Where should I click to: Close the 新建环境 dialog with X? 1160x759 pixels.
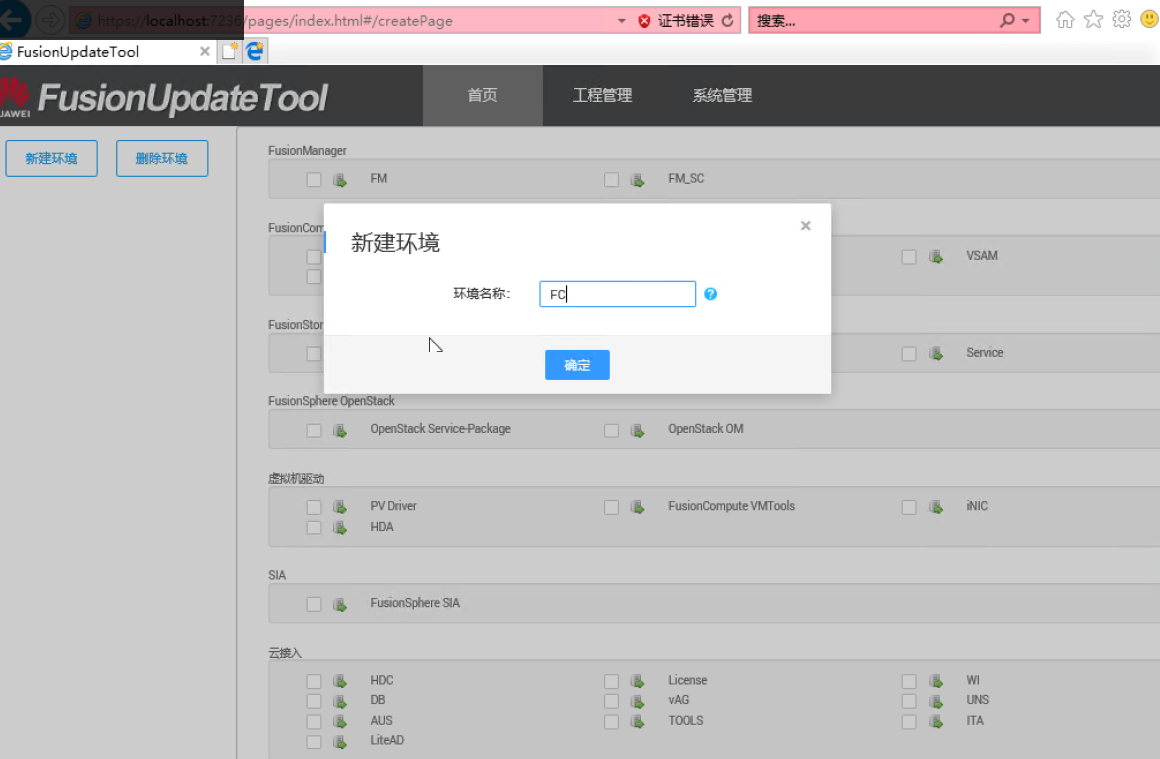806,226
